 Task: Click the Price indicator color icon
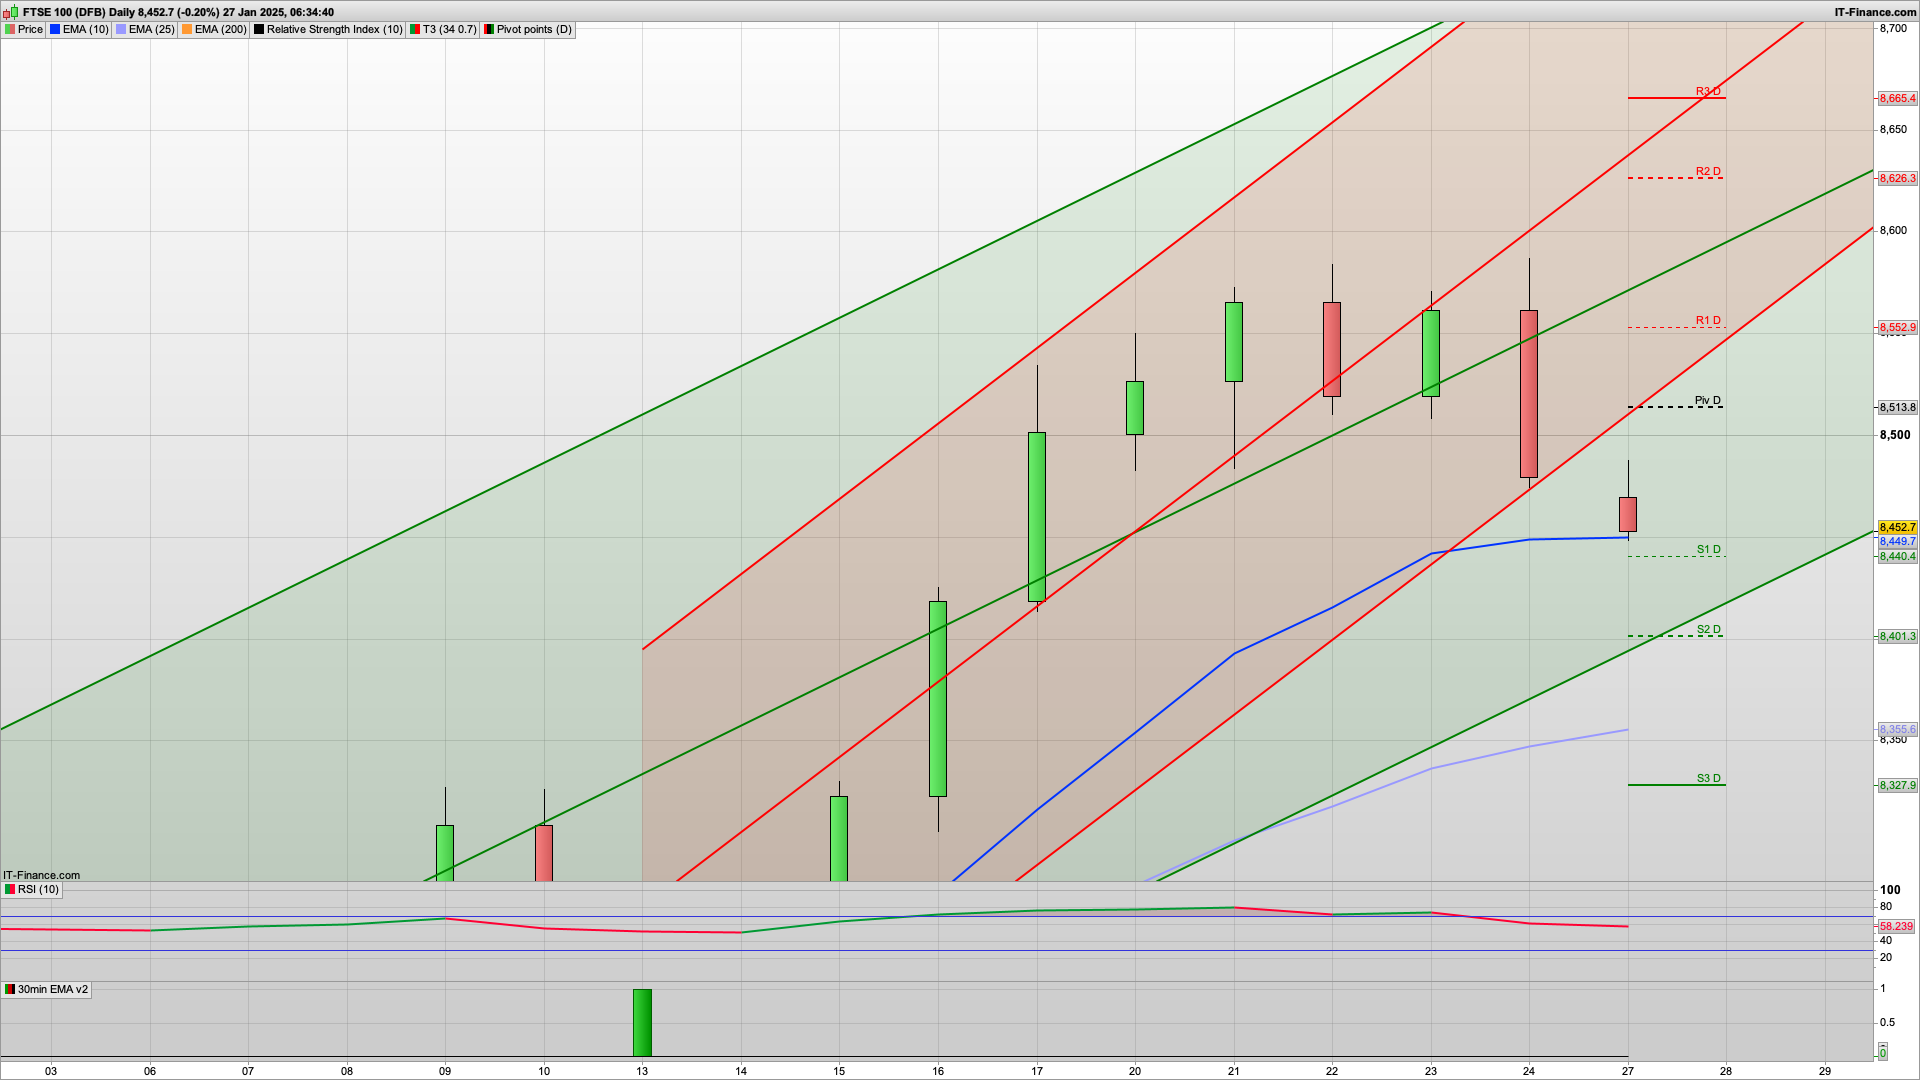pos(10,30)
